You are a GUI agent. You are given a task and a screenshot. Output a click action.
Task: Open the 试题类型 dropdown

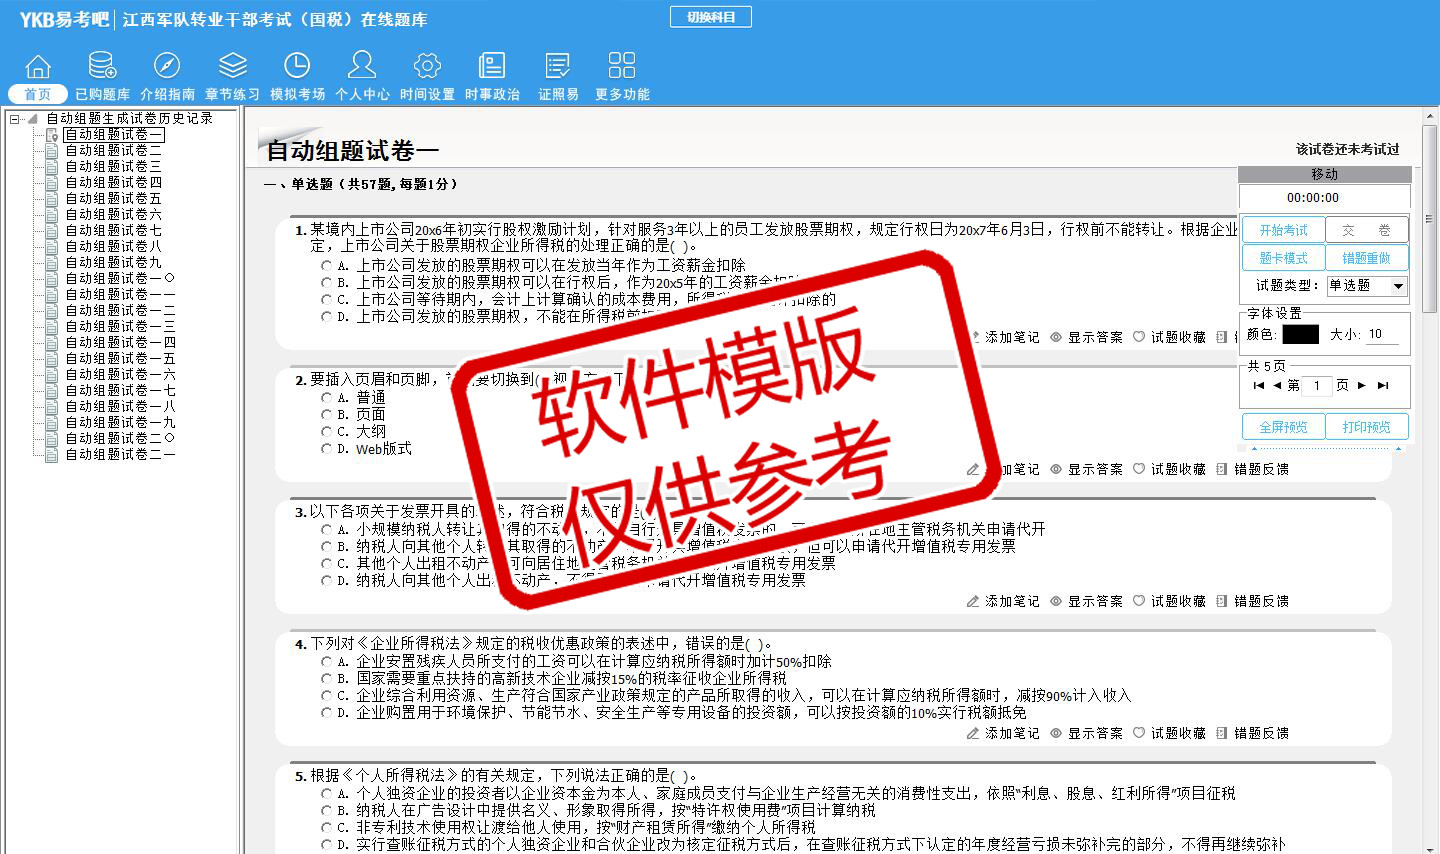1398,286
